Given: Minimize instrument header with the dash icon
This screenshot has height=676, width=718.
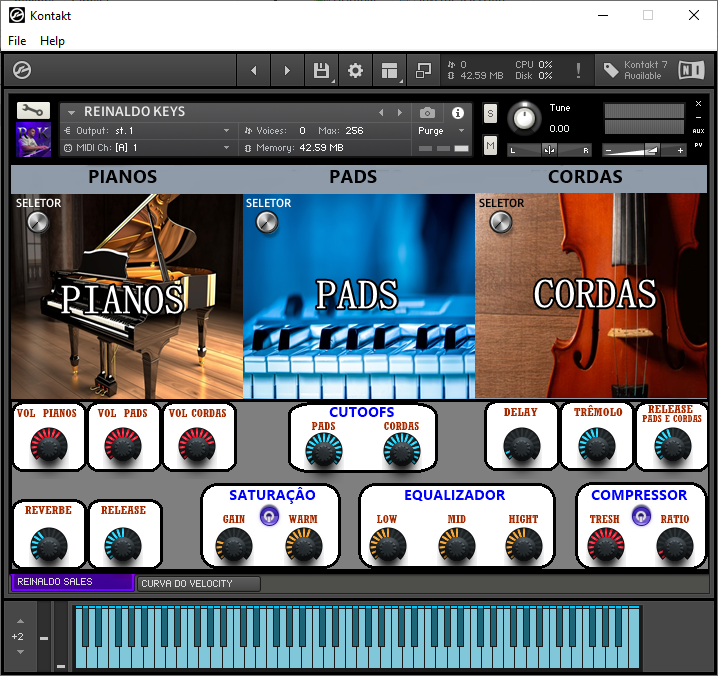Looking at the screenshot, I should pyautogui.click(x=698, y=117).
